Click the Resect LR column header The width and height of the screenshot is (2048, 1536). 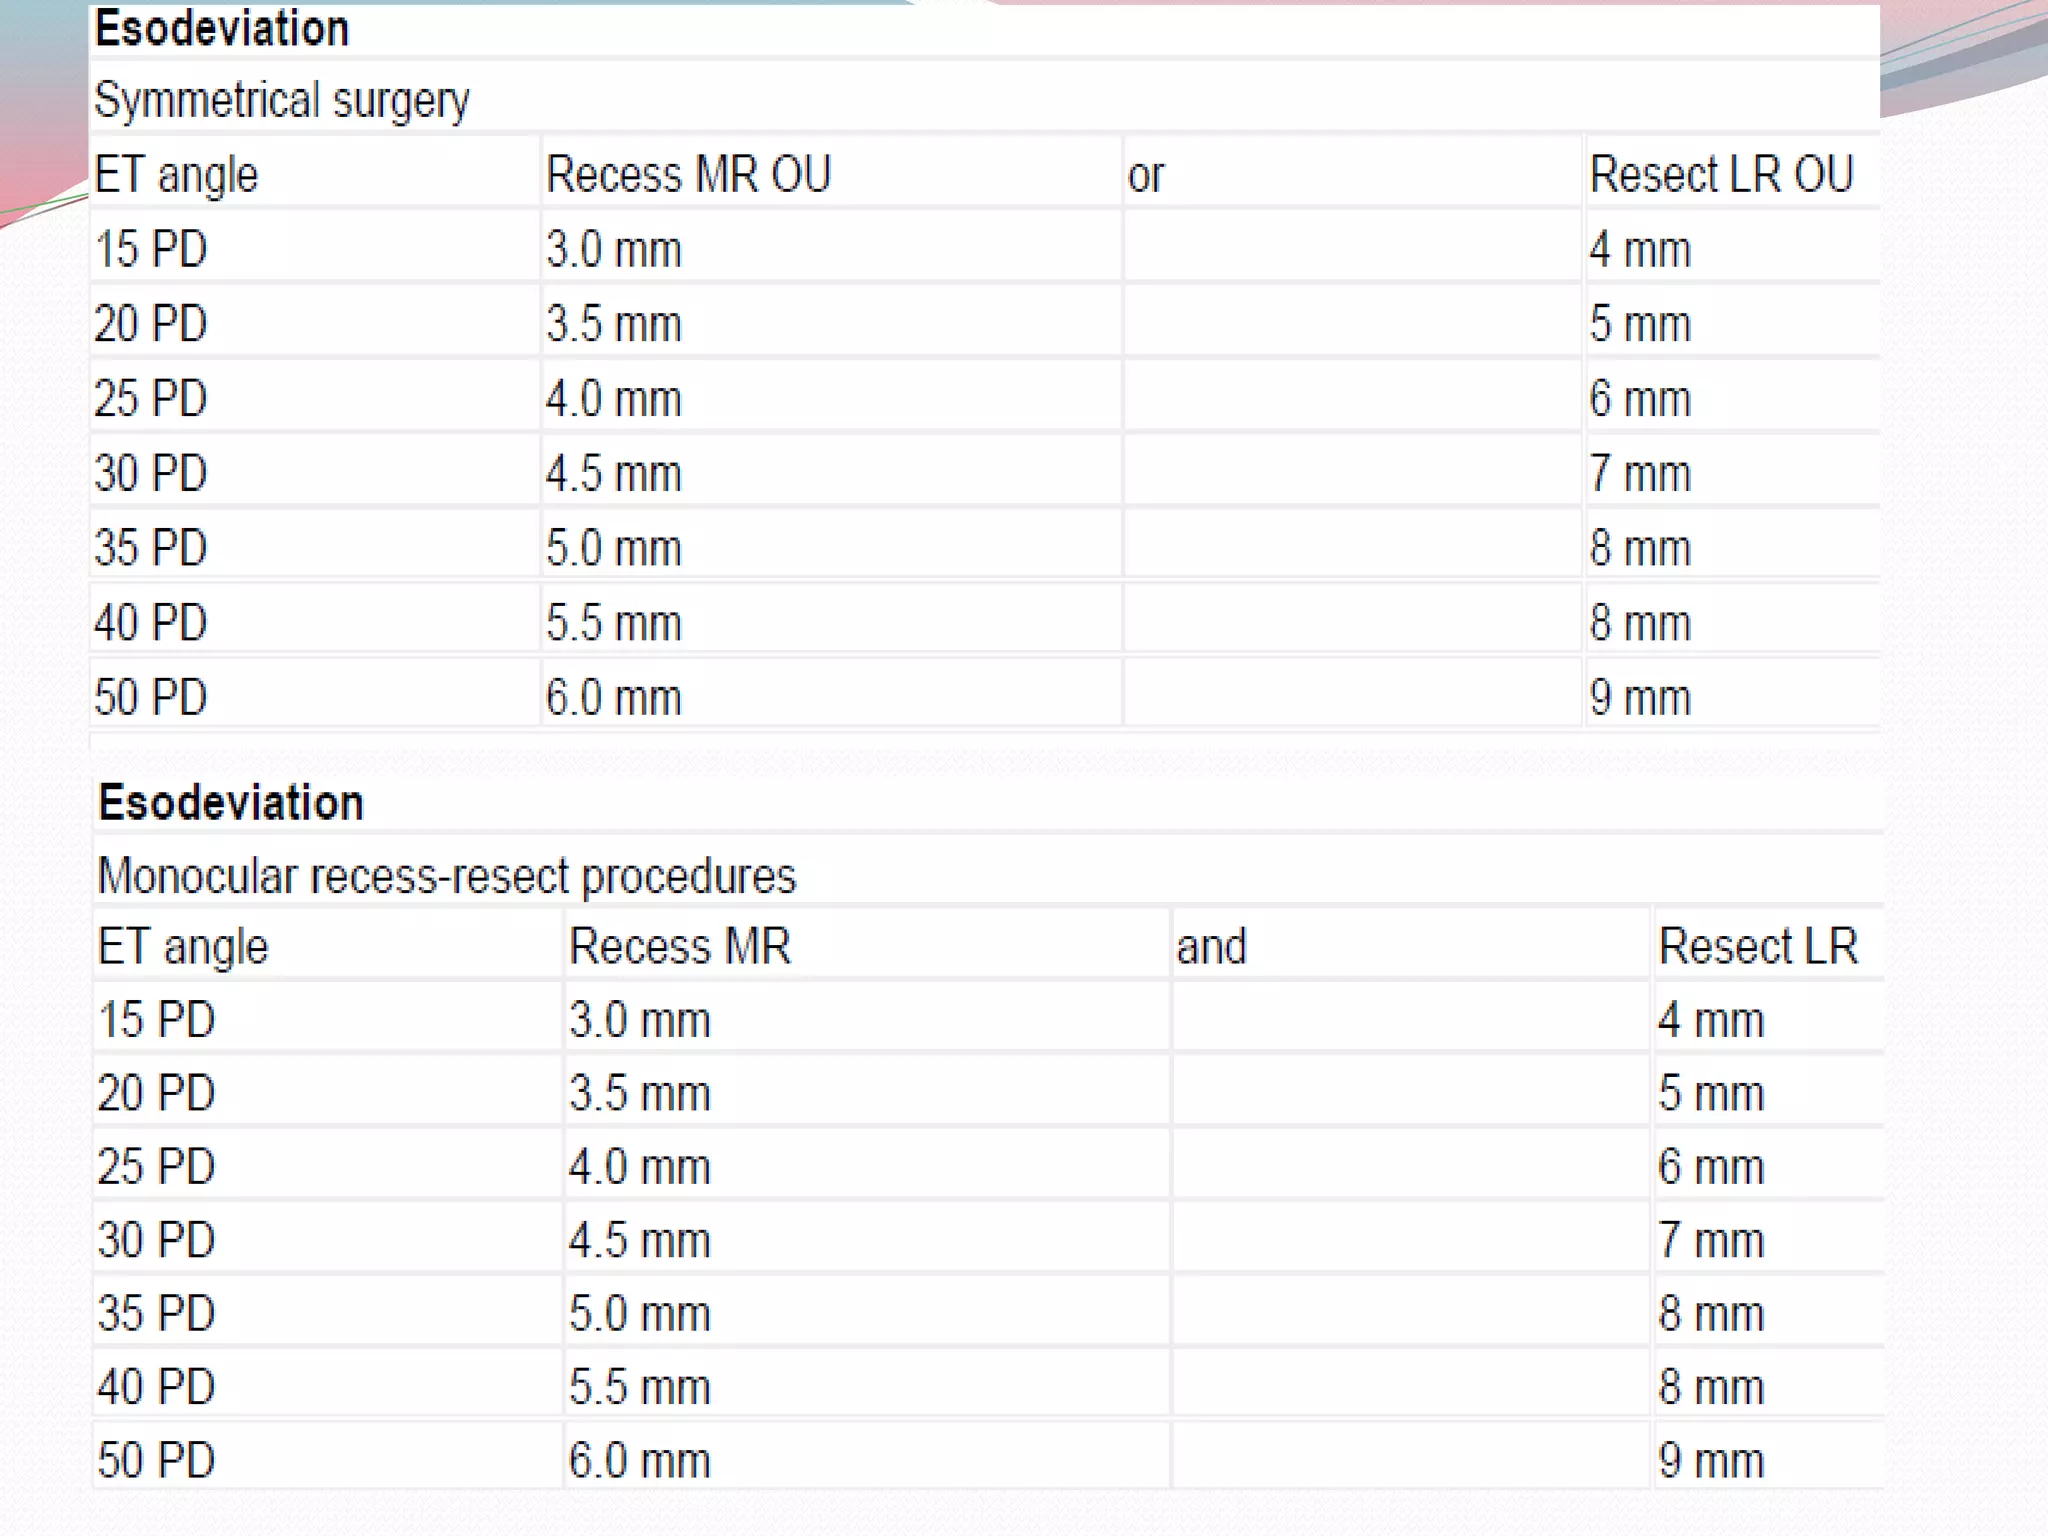click(1757, 946)
